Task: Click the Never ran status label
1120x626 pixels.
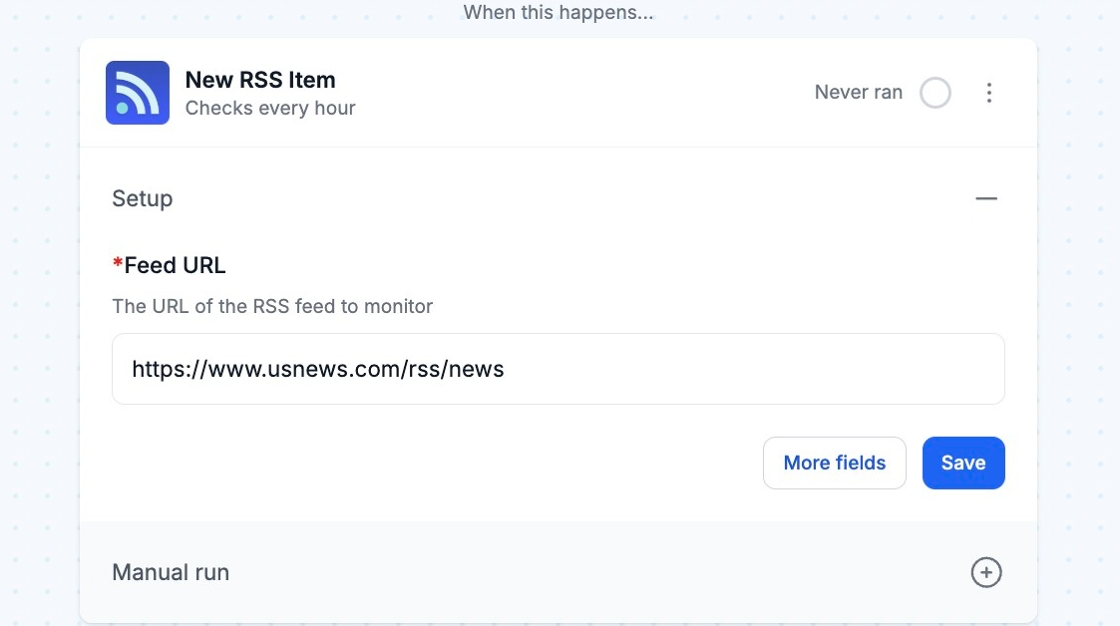Action: pyautogui.click(x=858, y=92)
